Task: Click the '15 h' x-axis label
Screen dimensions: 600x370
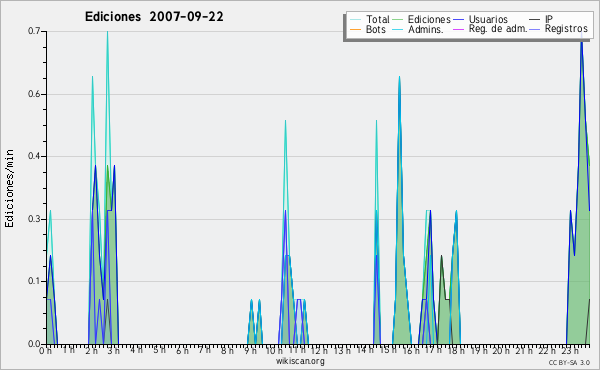Action: coord(388,350)
